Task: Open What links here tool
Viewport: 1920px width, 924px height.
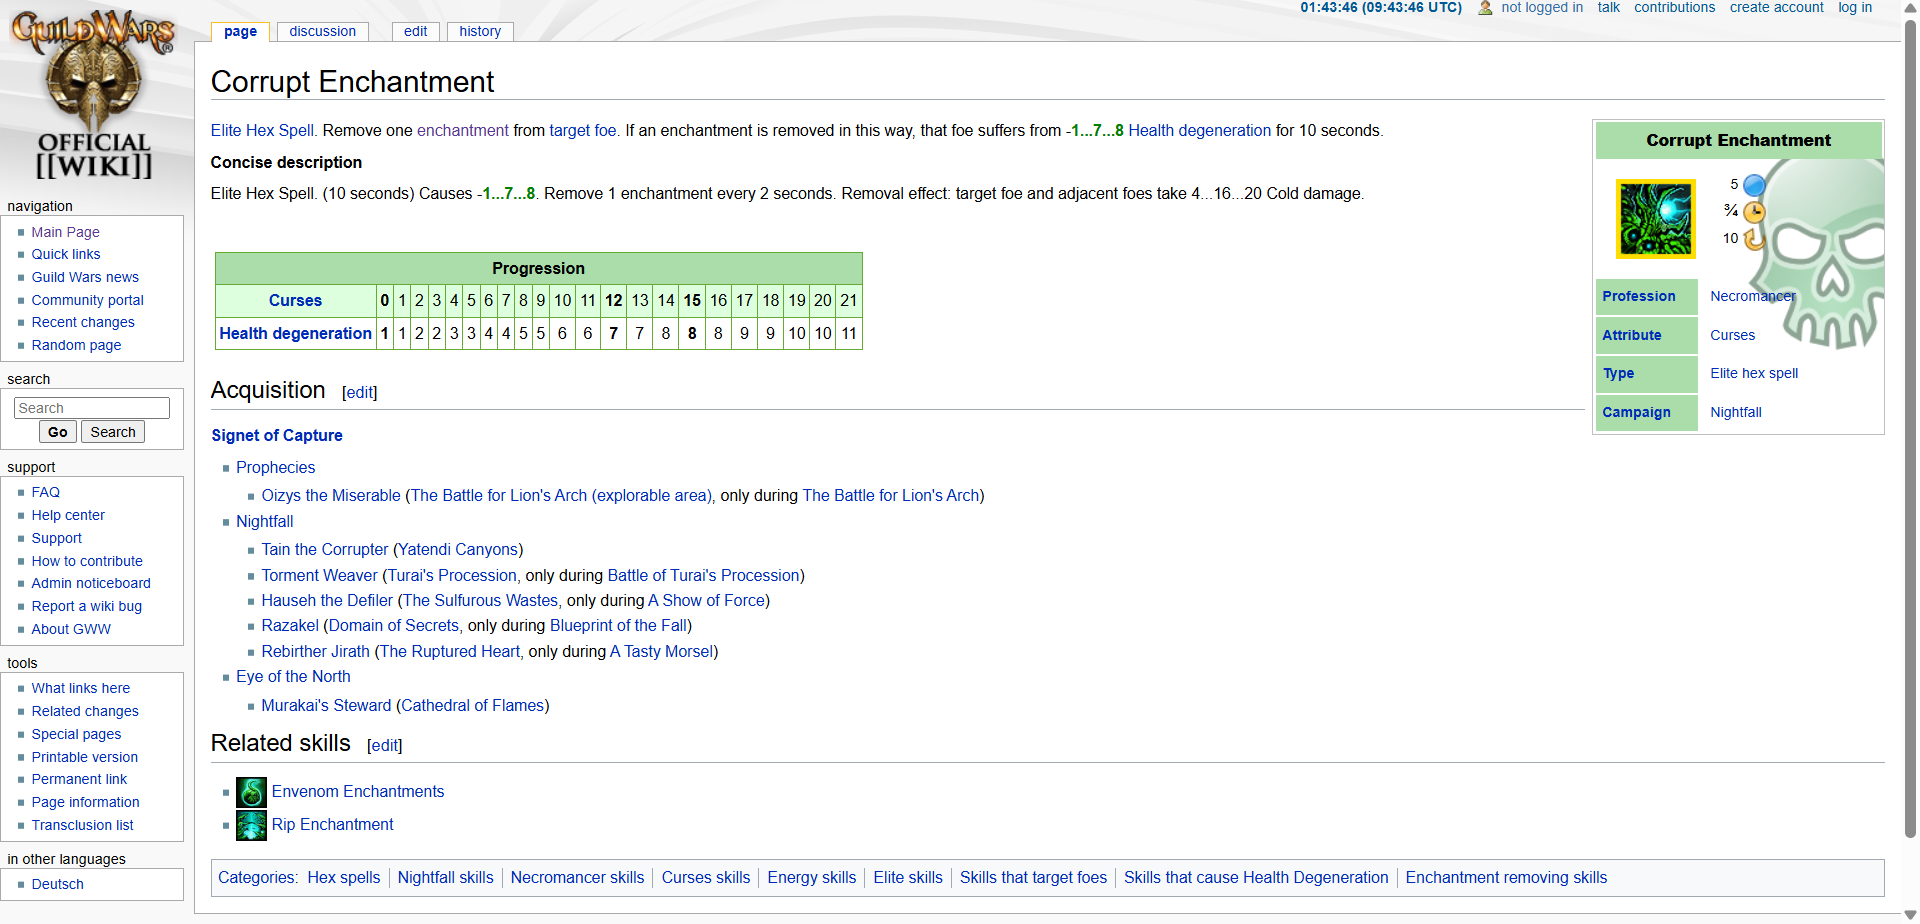Action: pyautogui.click(x=81, y=688)
